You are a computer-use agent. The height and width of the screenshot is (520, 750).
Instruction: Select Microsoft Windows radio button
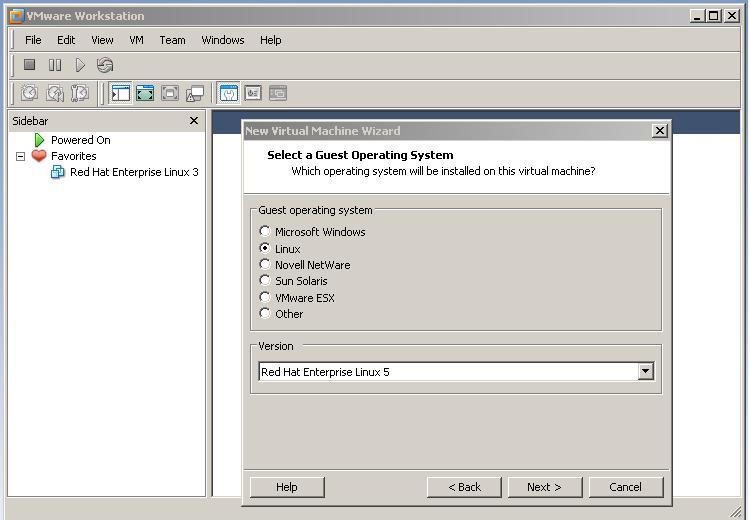tap(265, 231)
